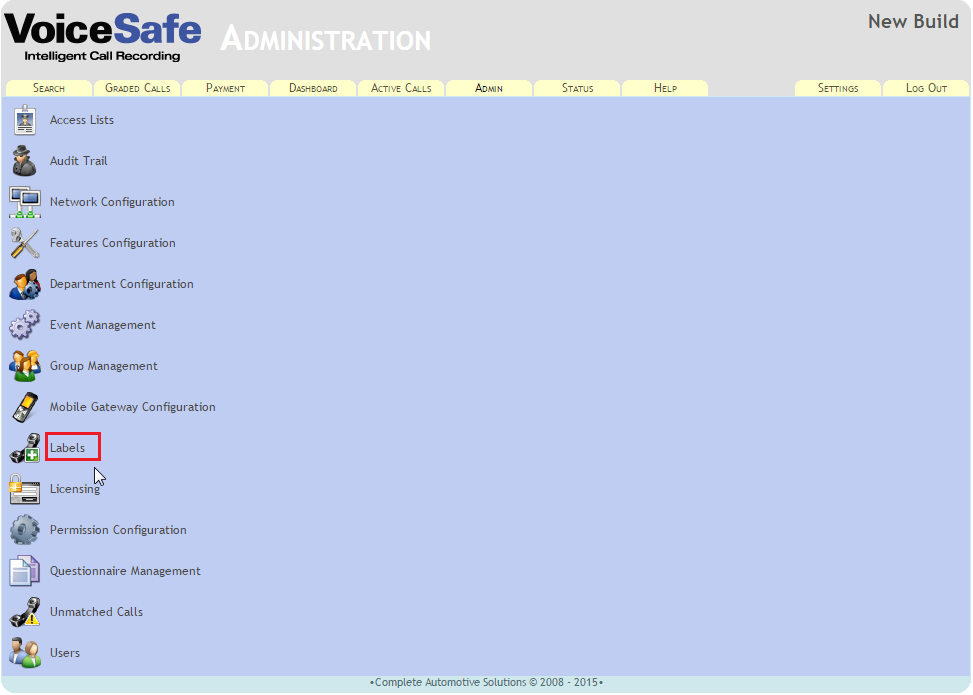Image resolution: width=973 pixels, height=695 pixels.
Task: Click the Network Configuration computers icon
Action: click(x=25, y=202)
